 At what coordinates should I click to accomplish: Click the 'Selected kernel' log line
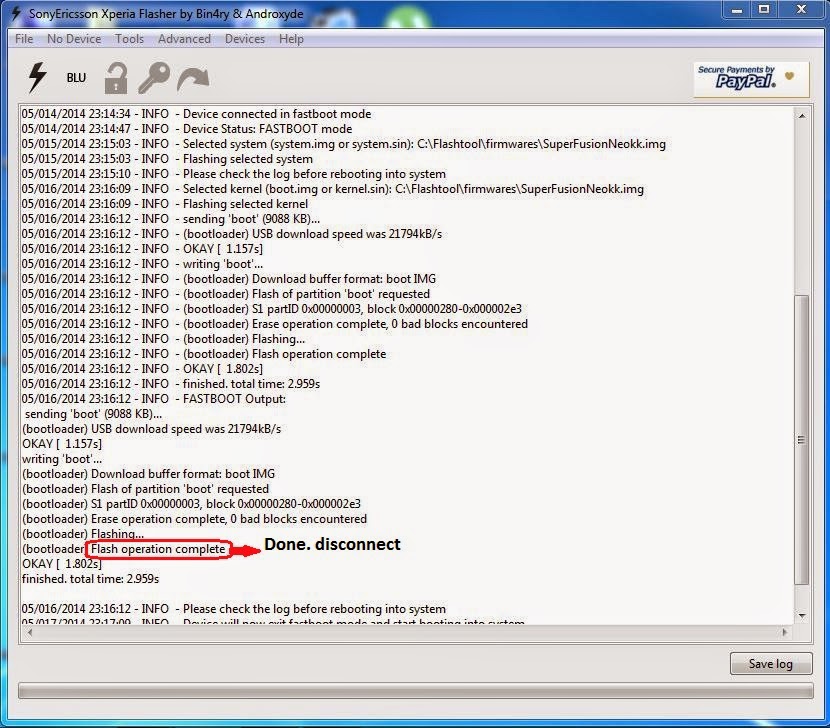pos(332,189)
